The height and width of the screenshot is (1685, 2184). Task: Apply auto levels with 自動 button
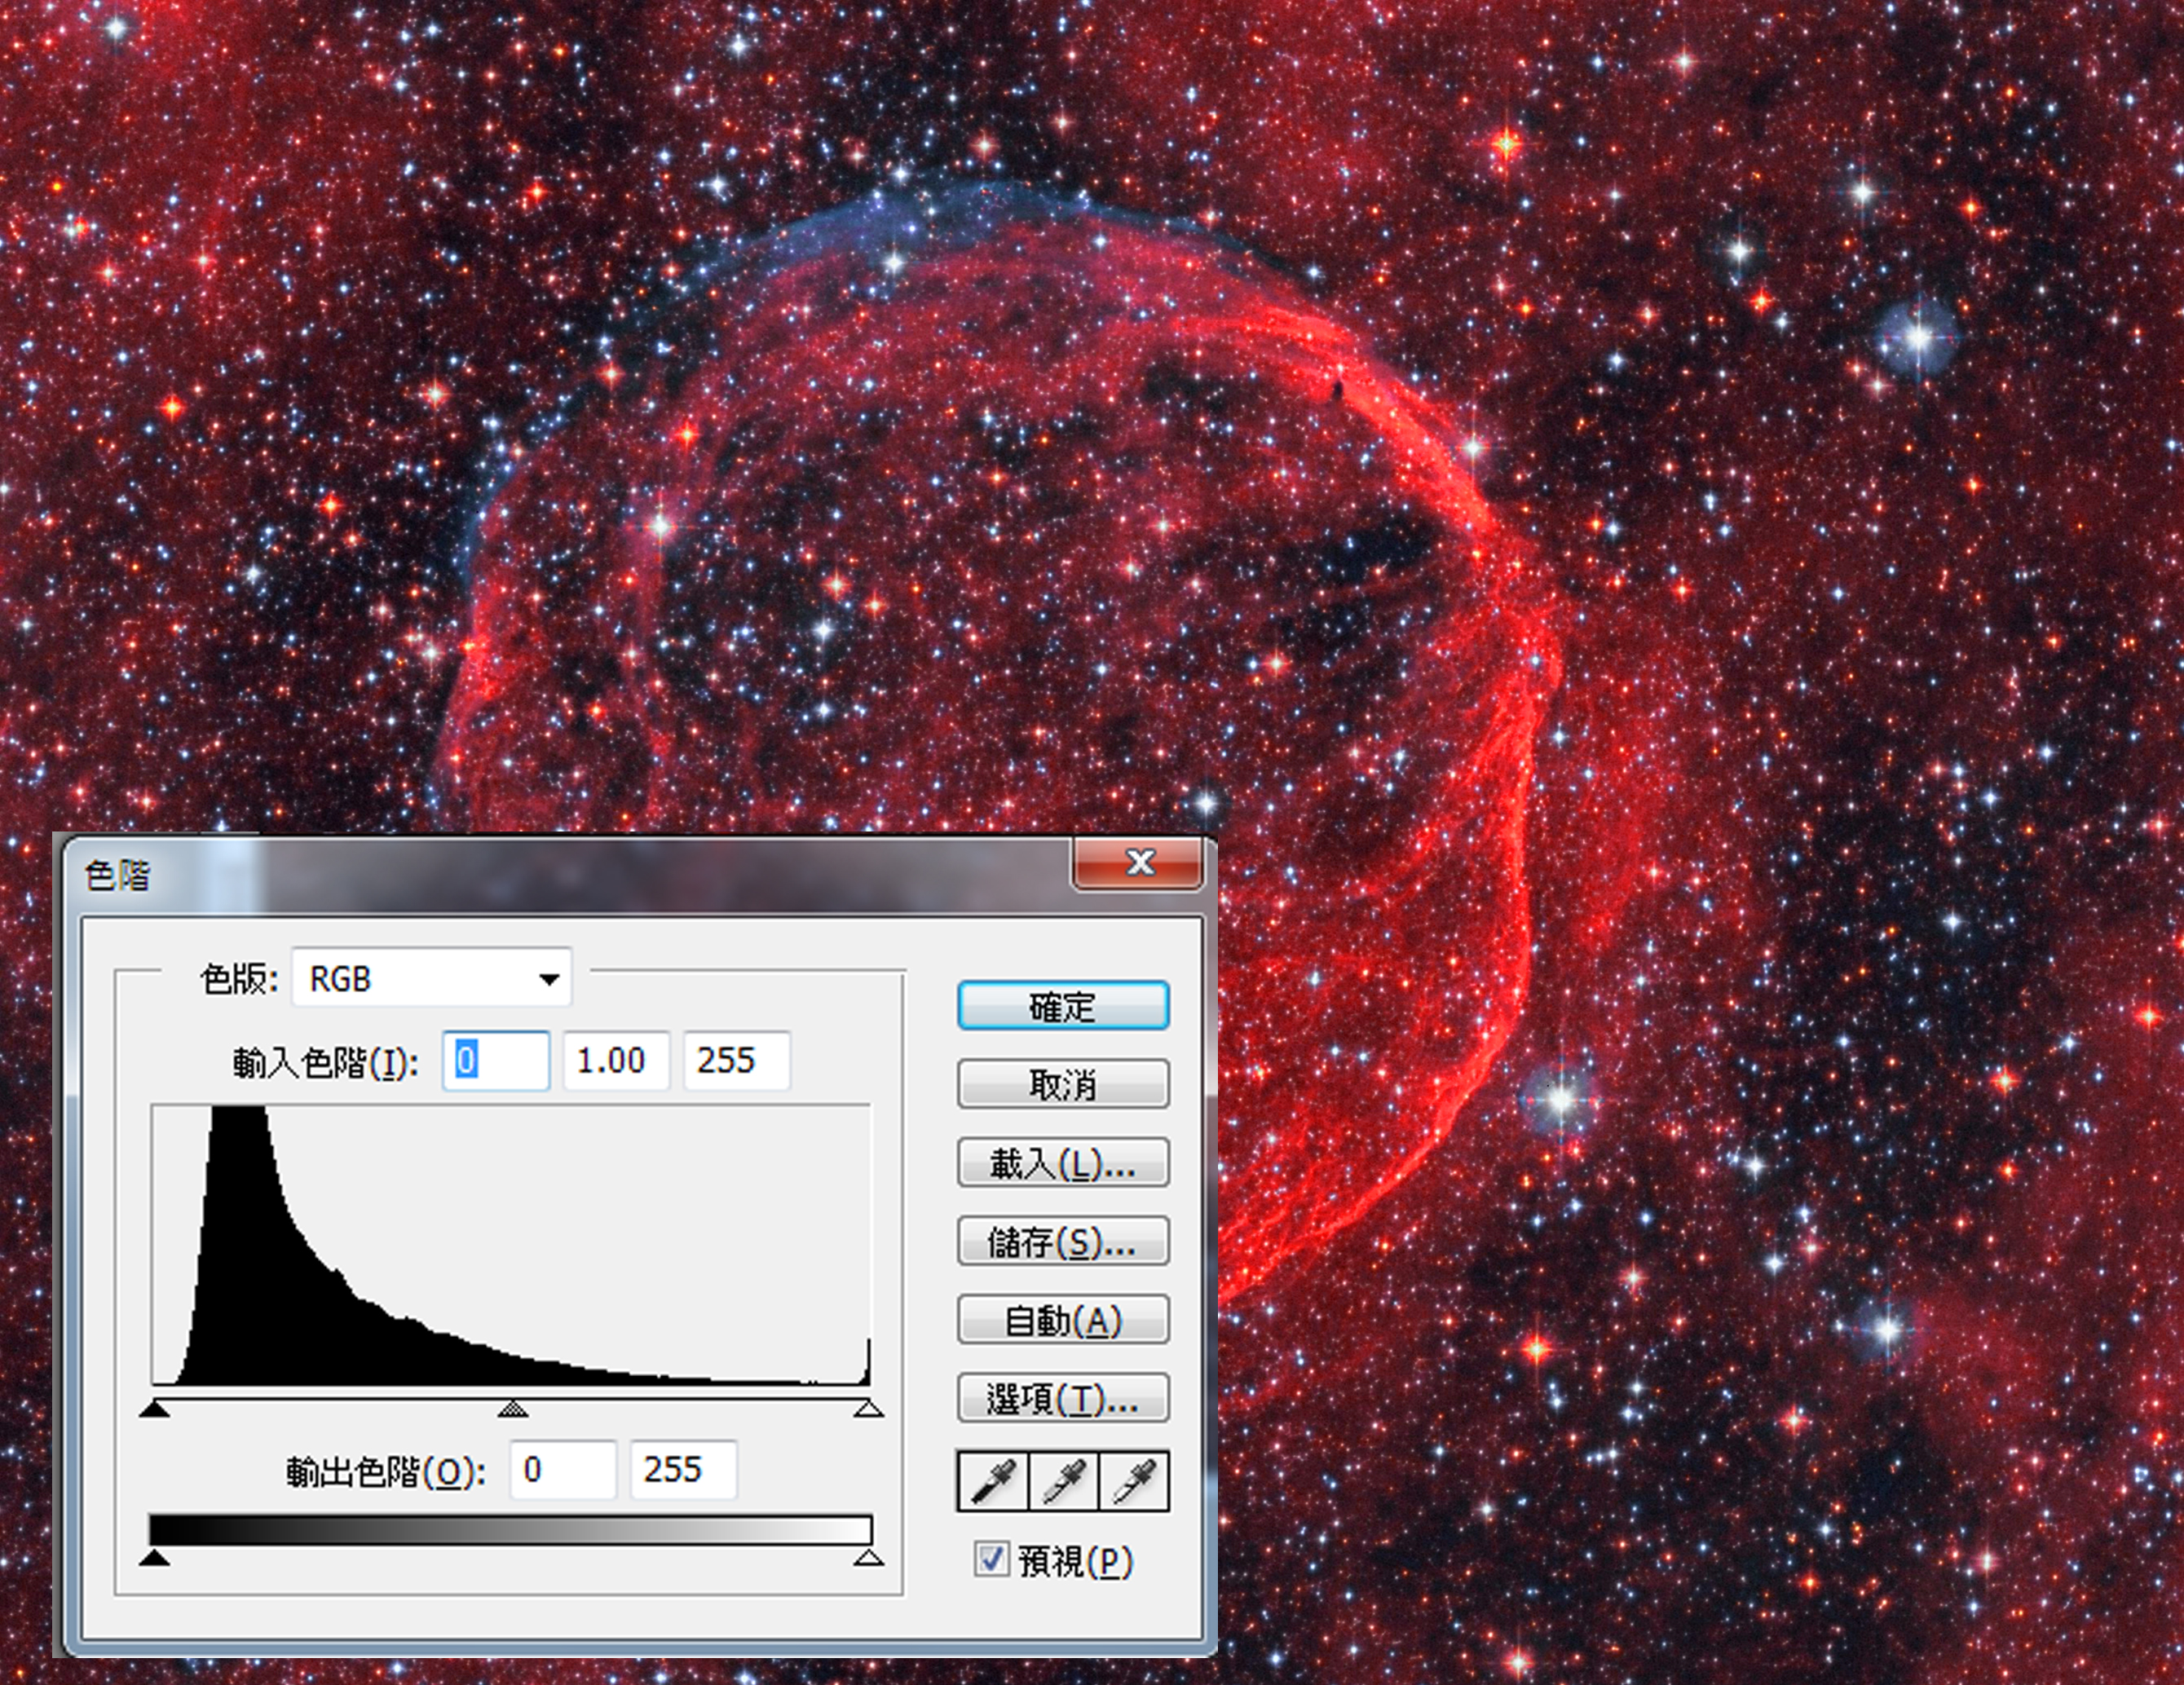pyautogui.click(x=1062, y=1321)
